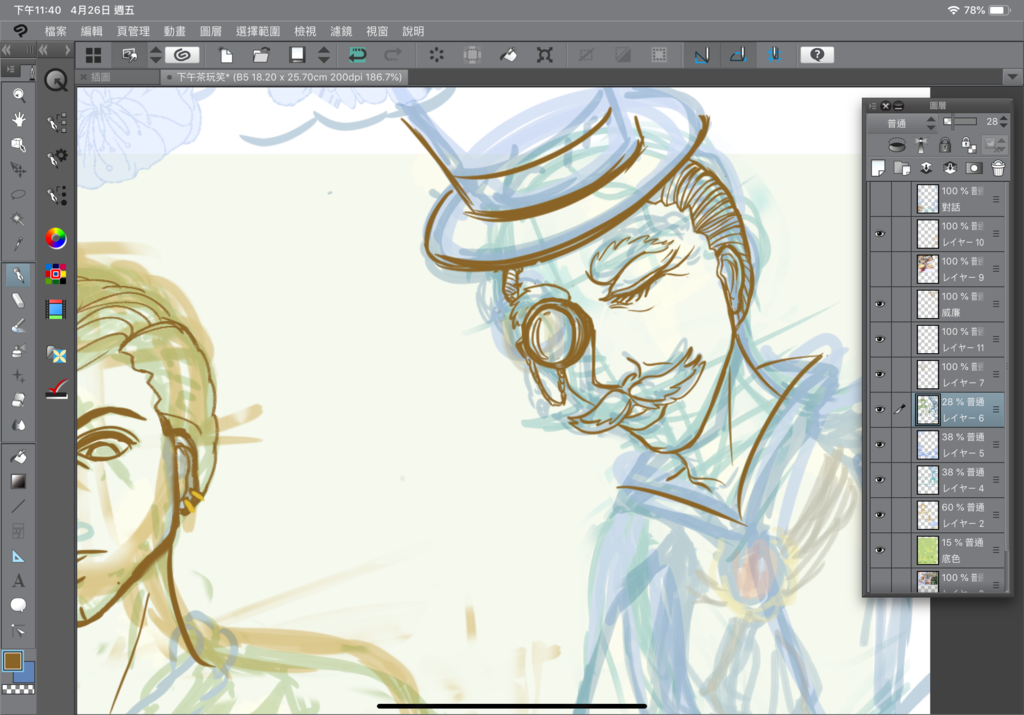The image size is (1024, 715).
Task: Click the Clip Studio launch button
Action: click(x=182, y=55)
